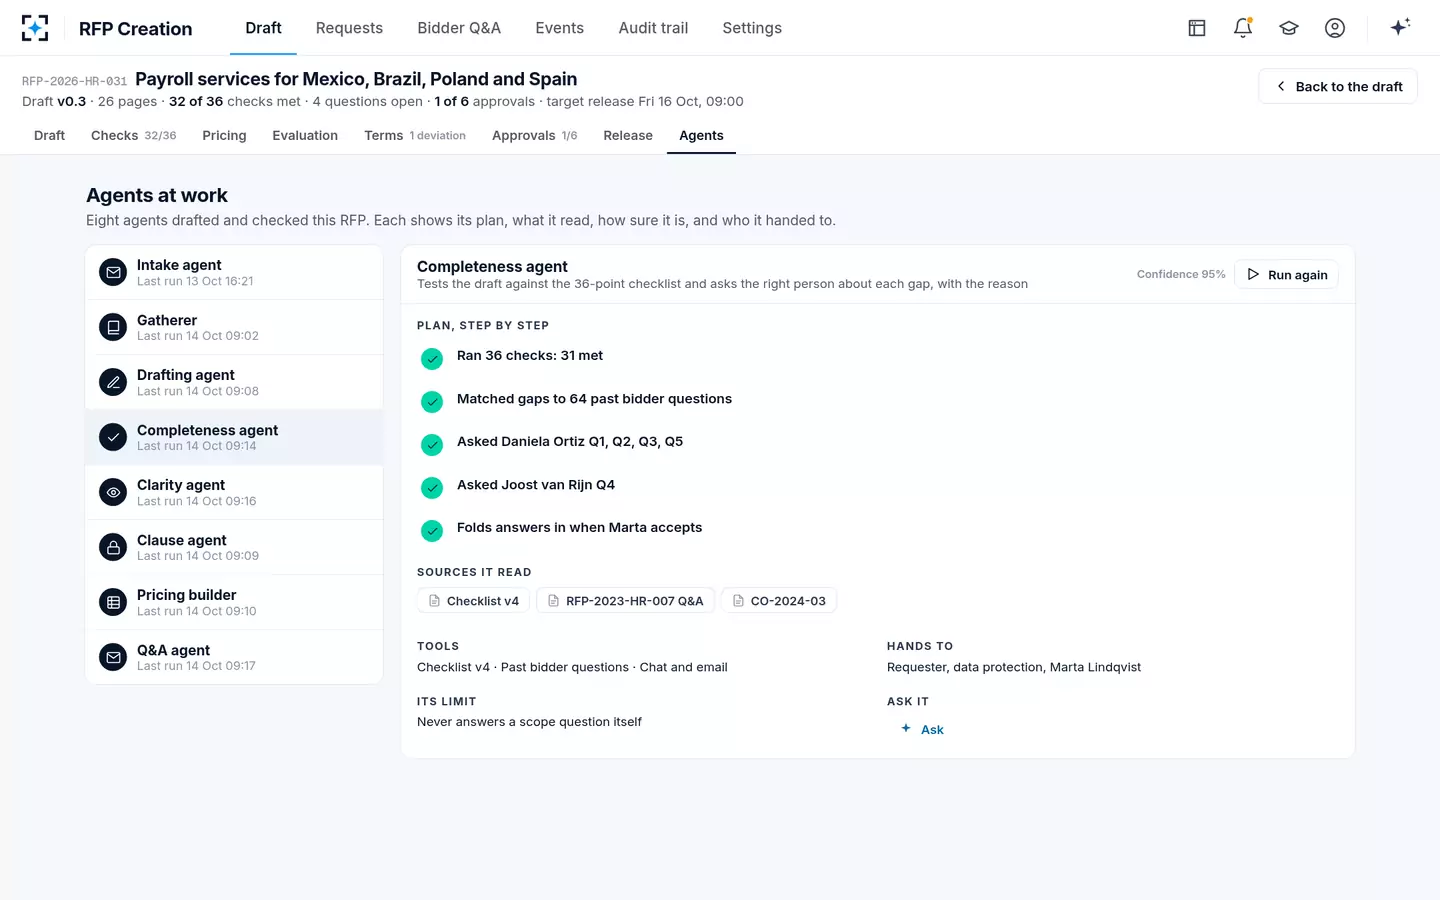Select the Pricing builder row
Viewport: 1440px width, 900px height.
(x=234, y=602)
